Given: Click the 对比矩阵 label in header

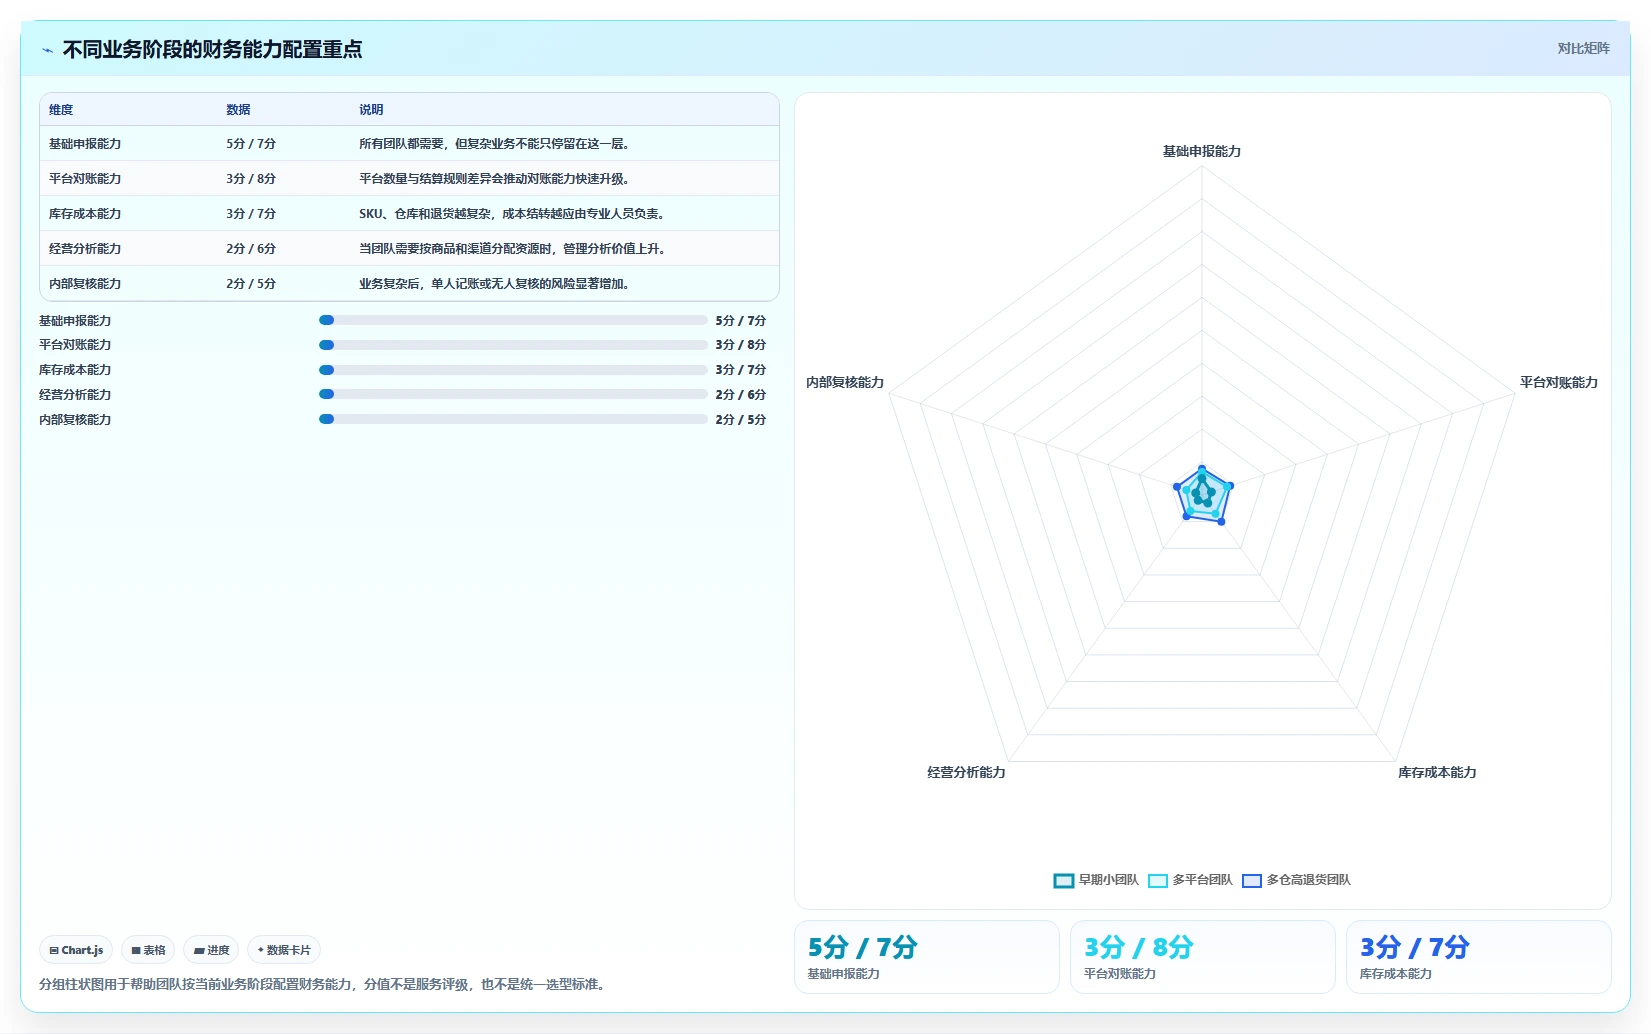Looking at the screenshot, I should click(x=1583, y=48).
